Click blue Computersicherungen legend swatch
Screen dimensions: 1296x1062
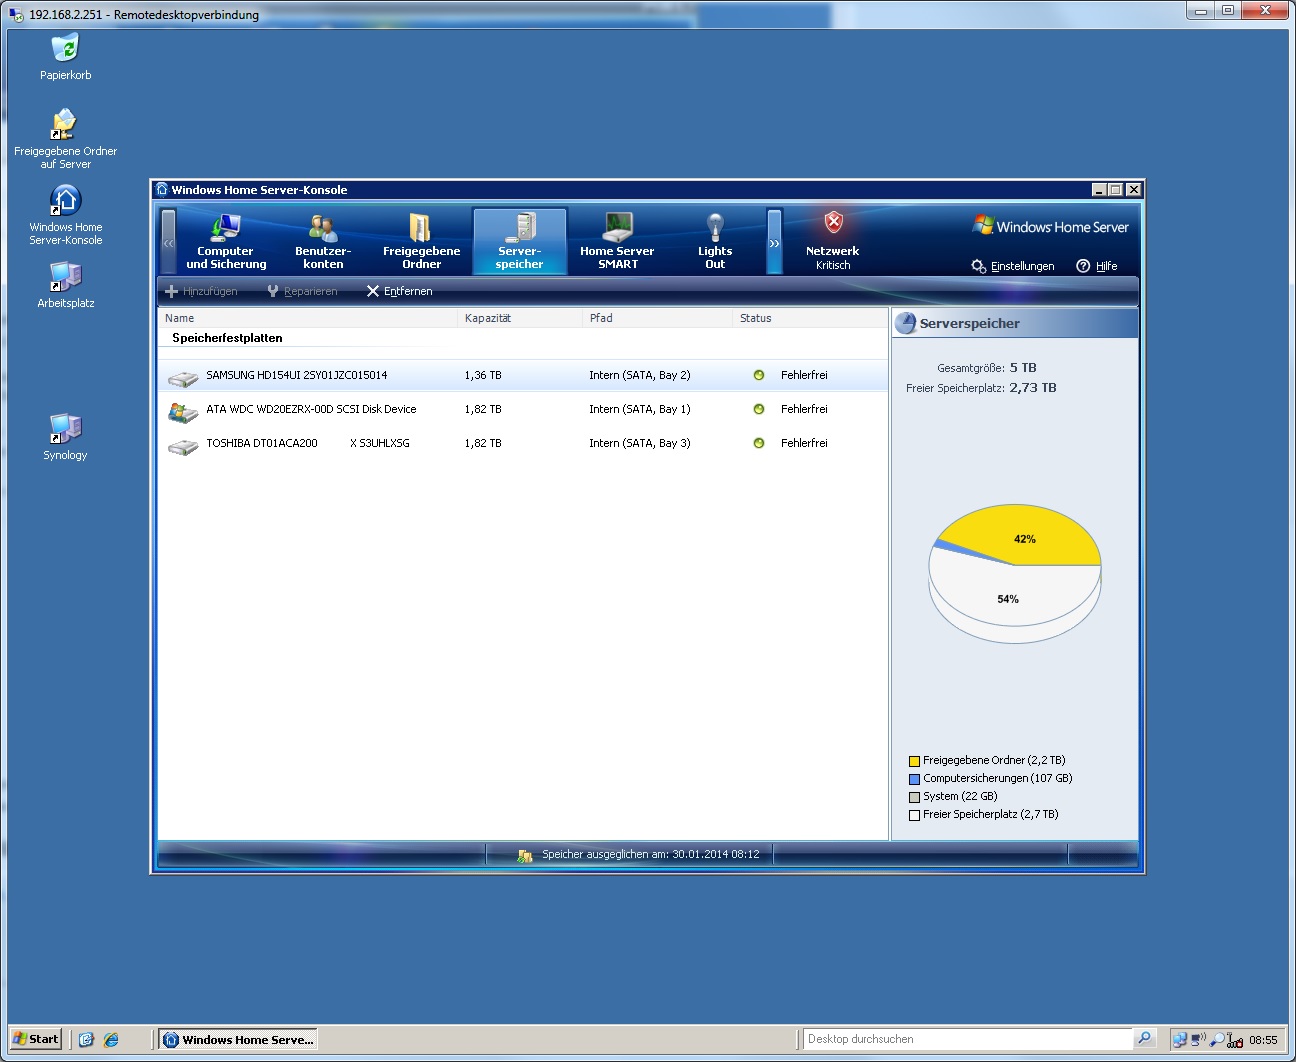914,779
